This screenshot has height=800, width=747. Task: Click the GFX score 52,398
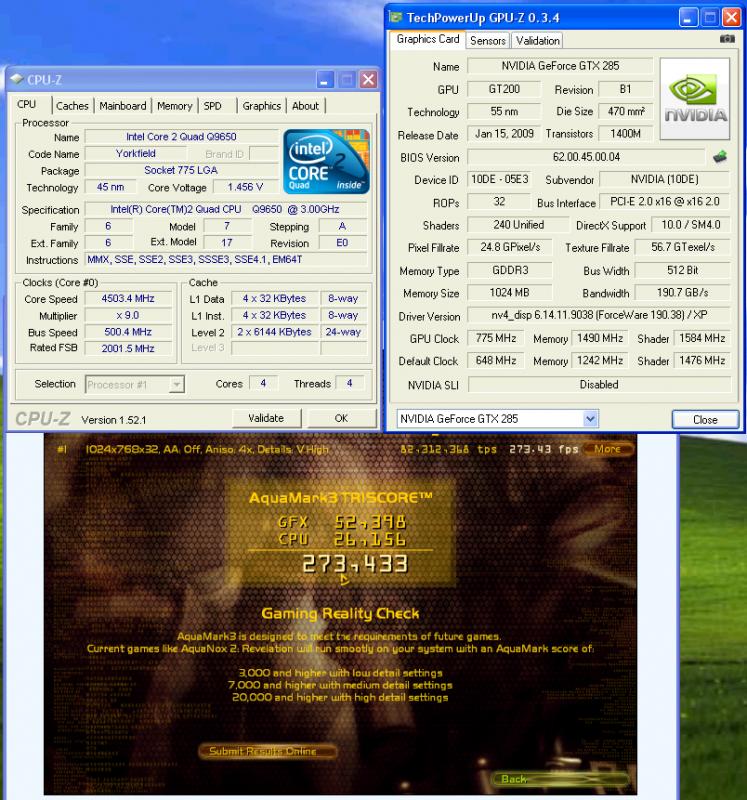370,522
